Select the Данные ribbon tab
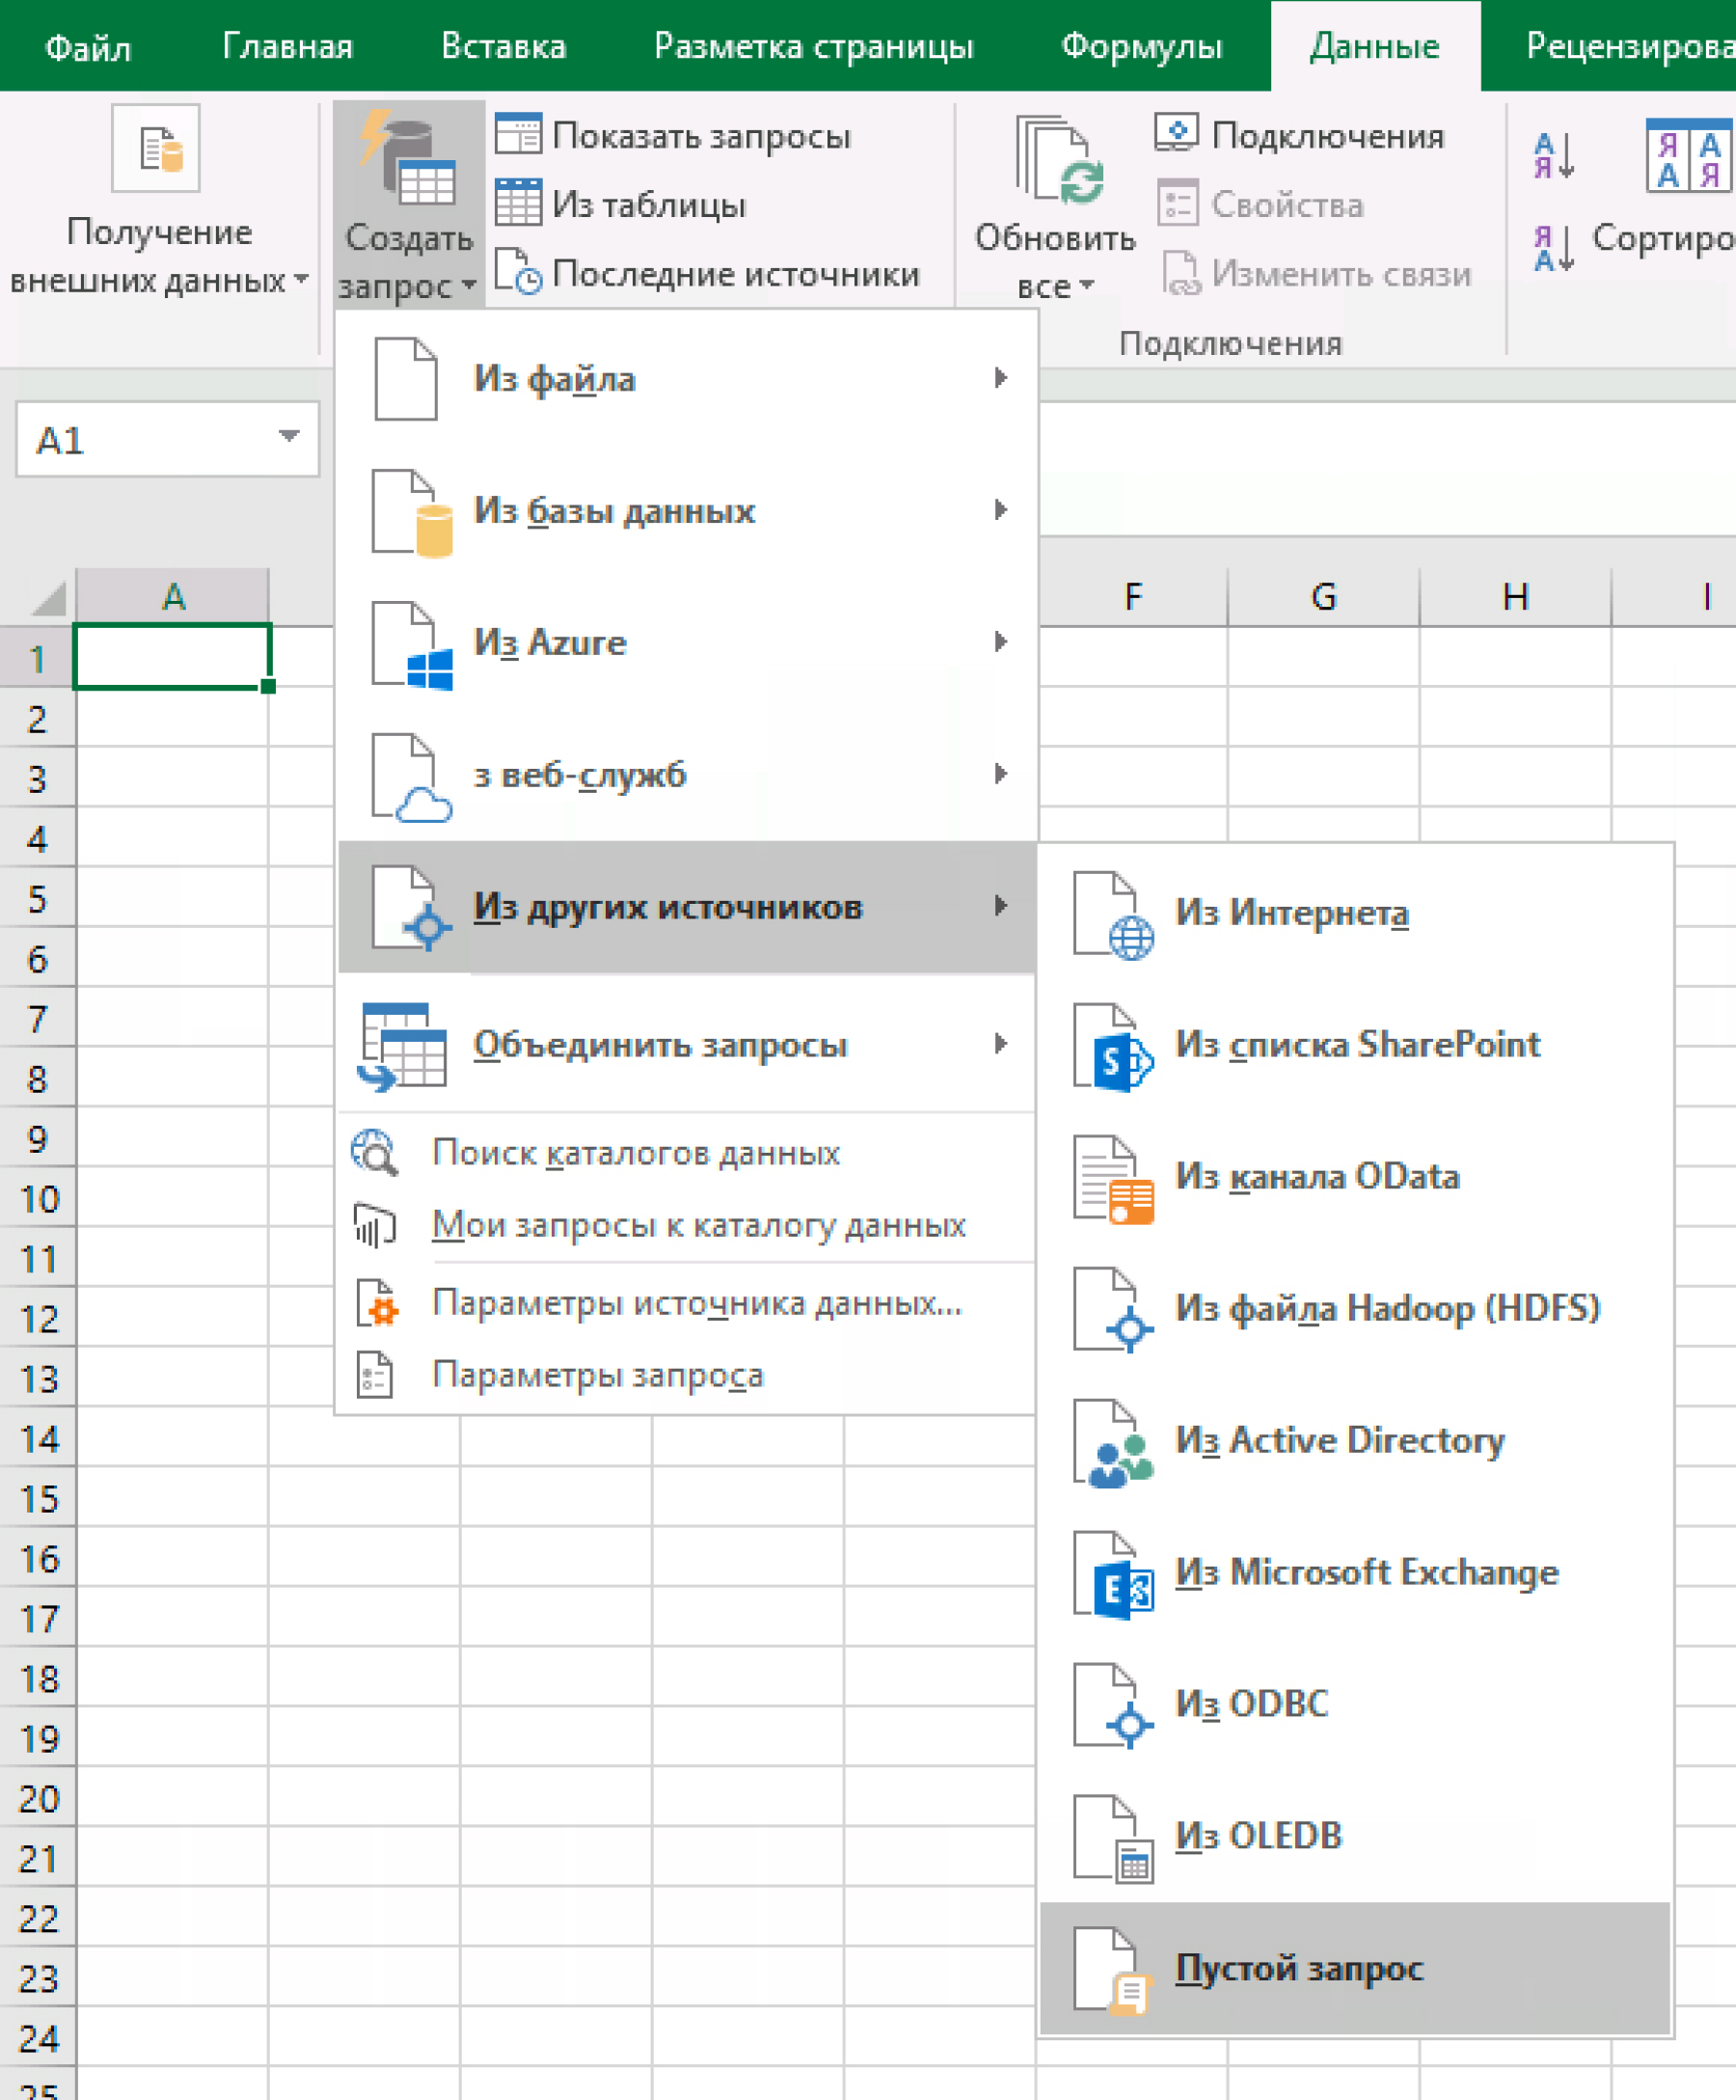The height and width of the screenshot is (2100, 1736). [1375, 47]
